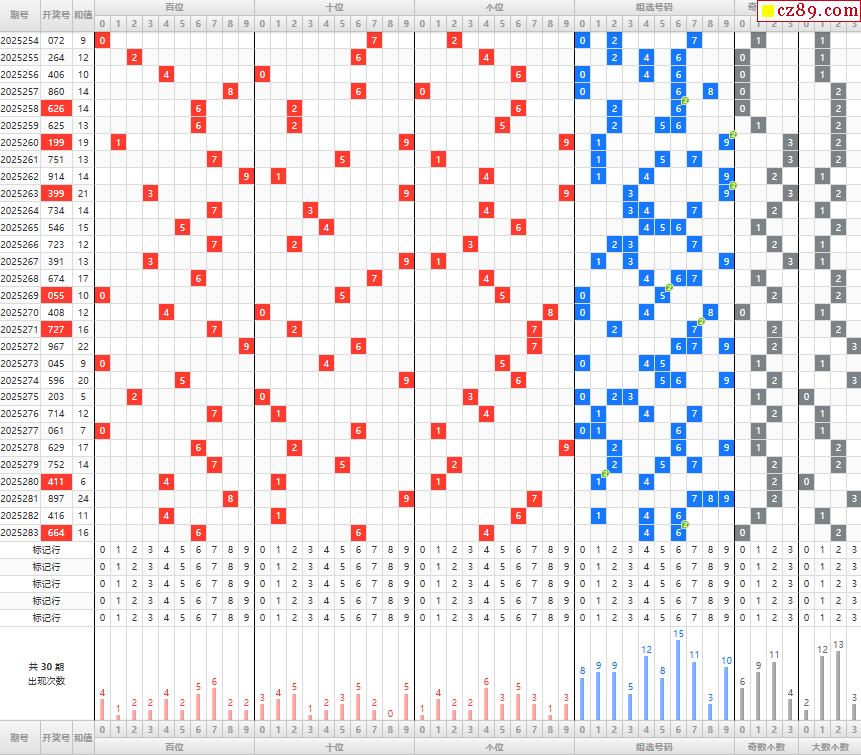Click the top 百位 section header

tap(174, 7)
